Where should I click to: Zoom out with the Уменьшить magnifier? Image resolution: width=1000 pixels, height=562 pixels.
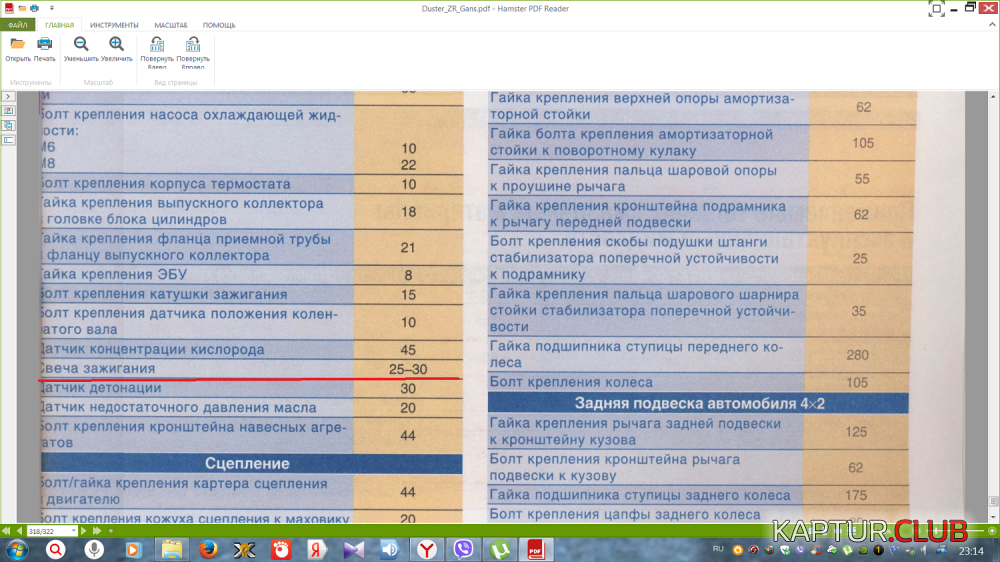pyautogui.click(x=81, y=44)
